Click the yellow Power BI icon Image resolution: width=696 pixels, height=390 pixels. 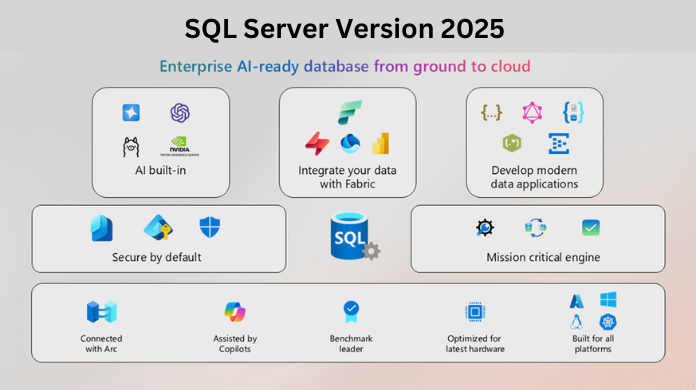(x=380, y=143)
